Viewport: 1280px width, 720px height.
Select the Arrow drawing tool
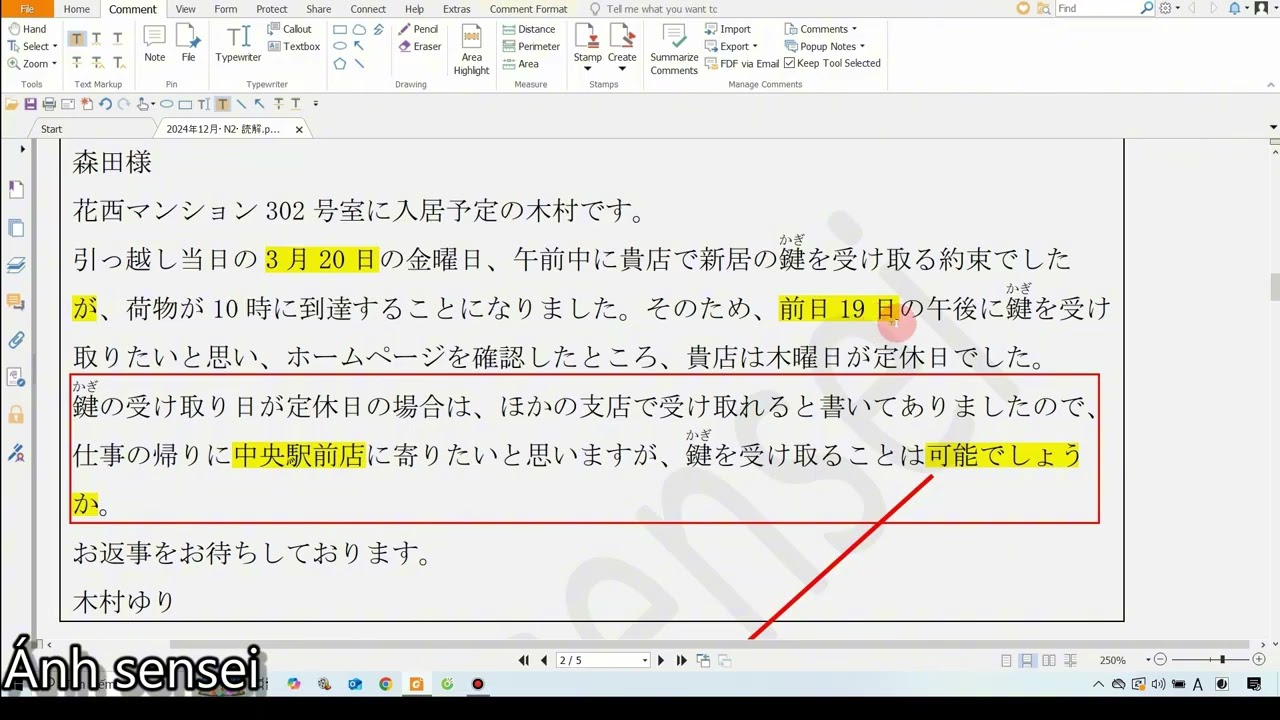(x=359, y=46)
